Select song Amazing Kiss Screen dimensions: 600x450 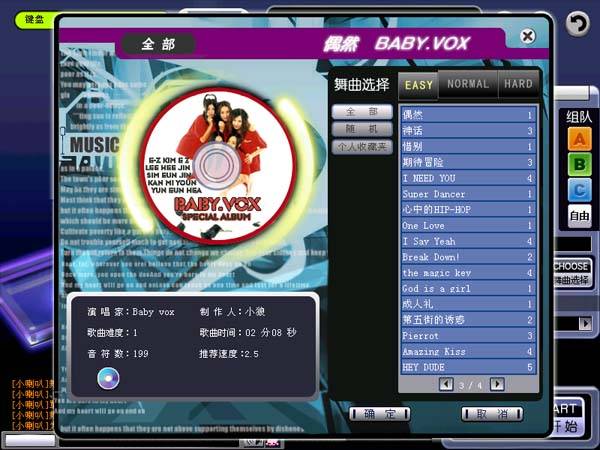468,351
